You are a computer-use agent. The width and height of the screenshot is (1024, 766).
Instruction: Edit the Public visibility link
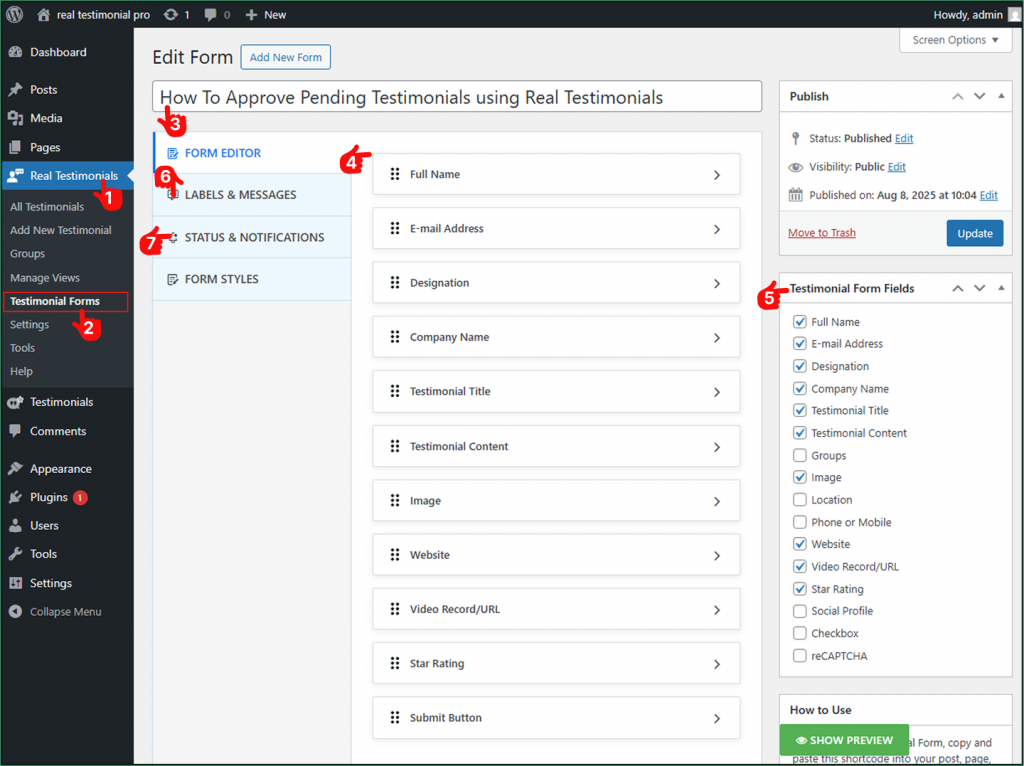coord(897,167)
